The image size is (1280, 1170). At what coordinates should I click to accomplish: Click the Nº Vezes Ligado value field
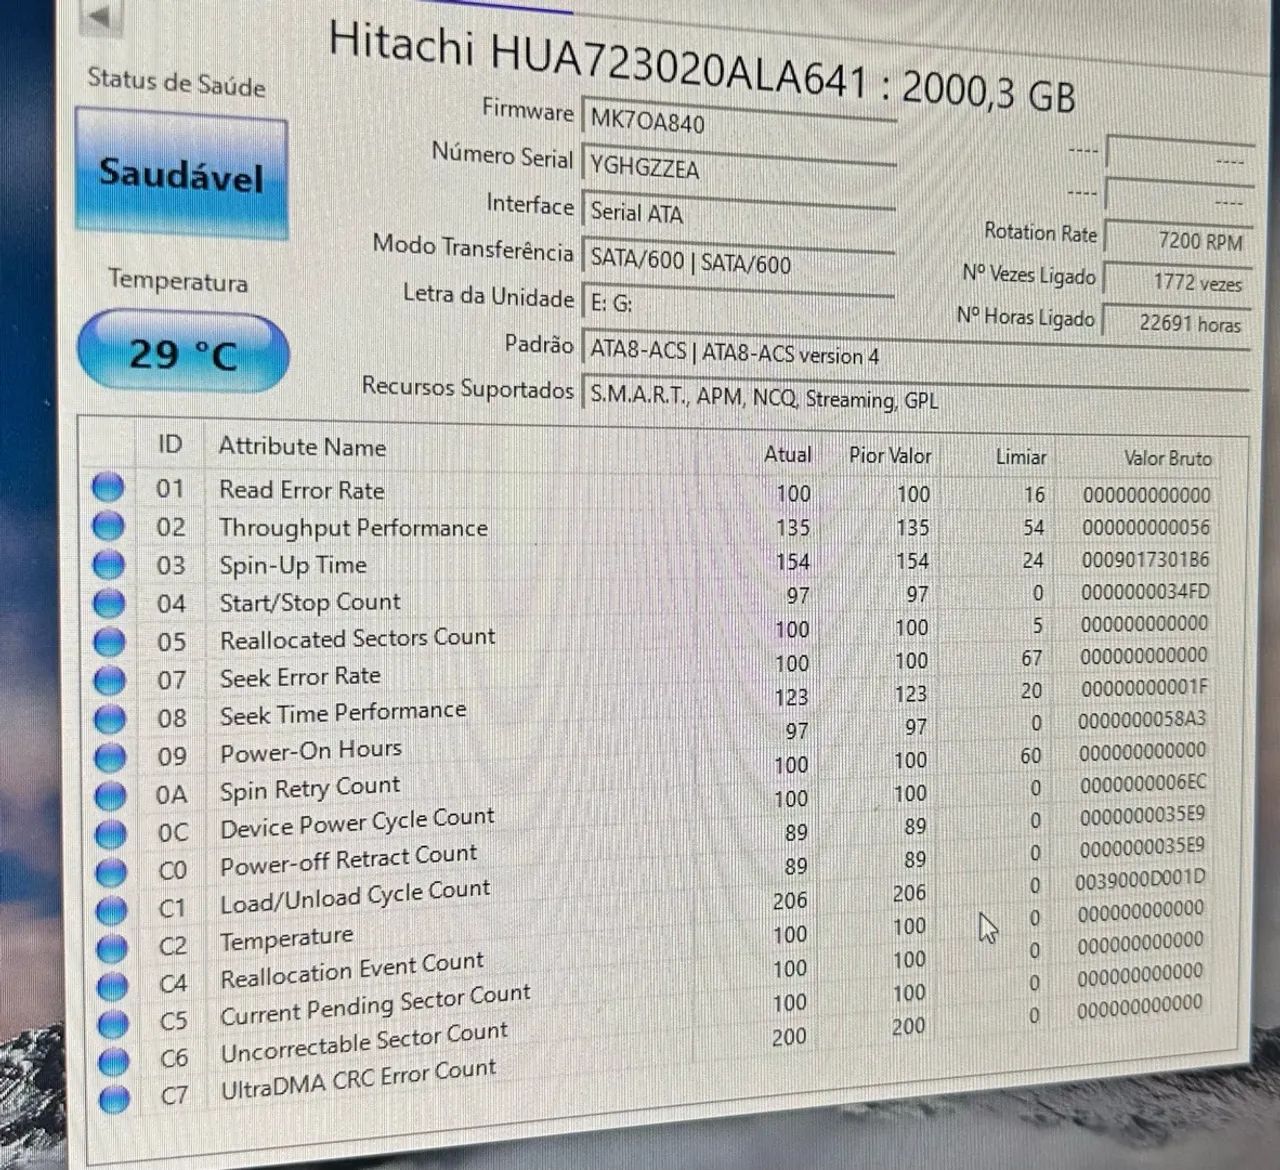pyautogui.click(x=1177, y=282)
